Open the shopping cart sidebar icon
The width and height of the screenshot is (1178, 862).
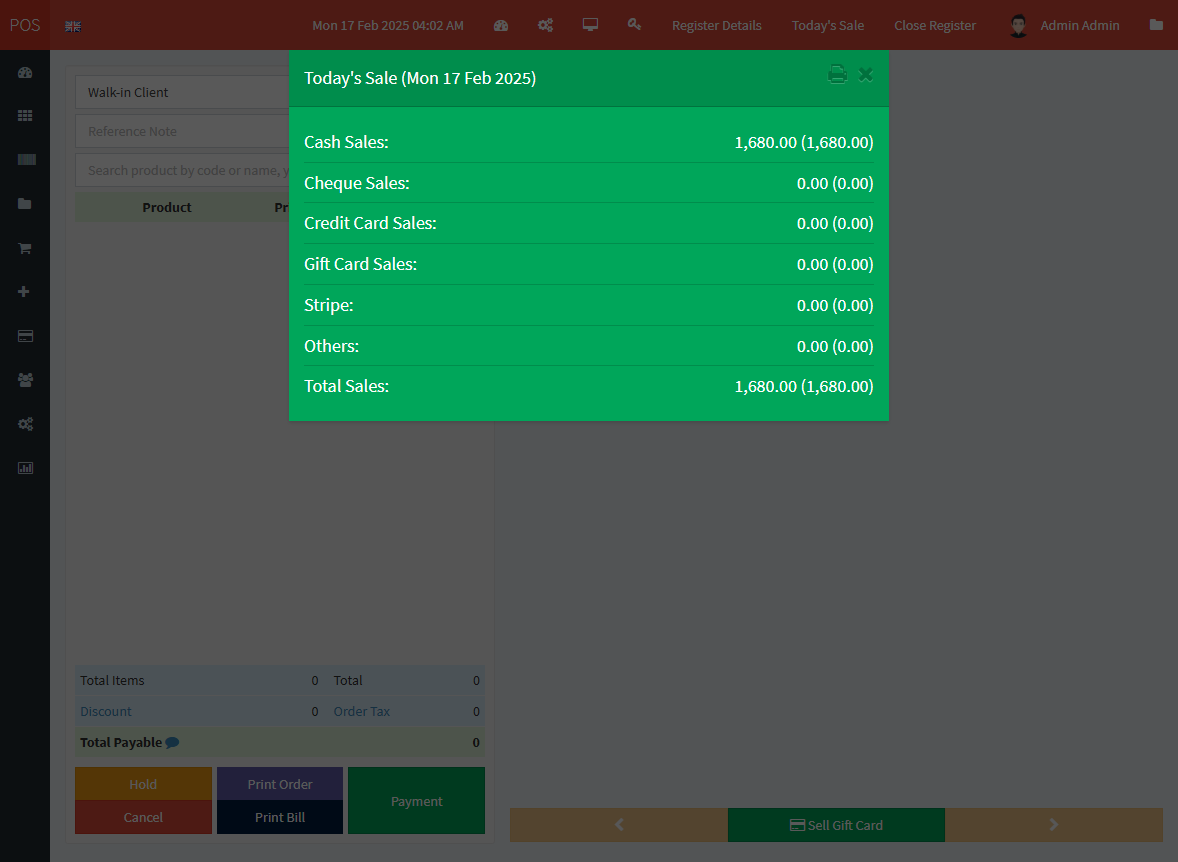25,248
